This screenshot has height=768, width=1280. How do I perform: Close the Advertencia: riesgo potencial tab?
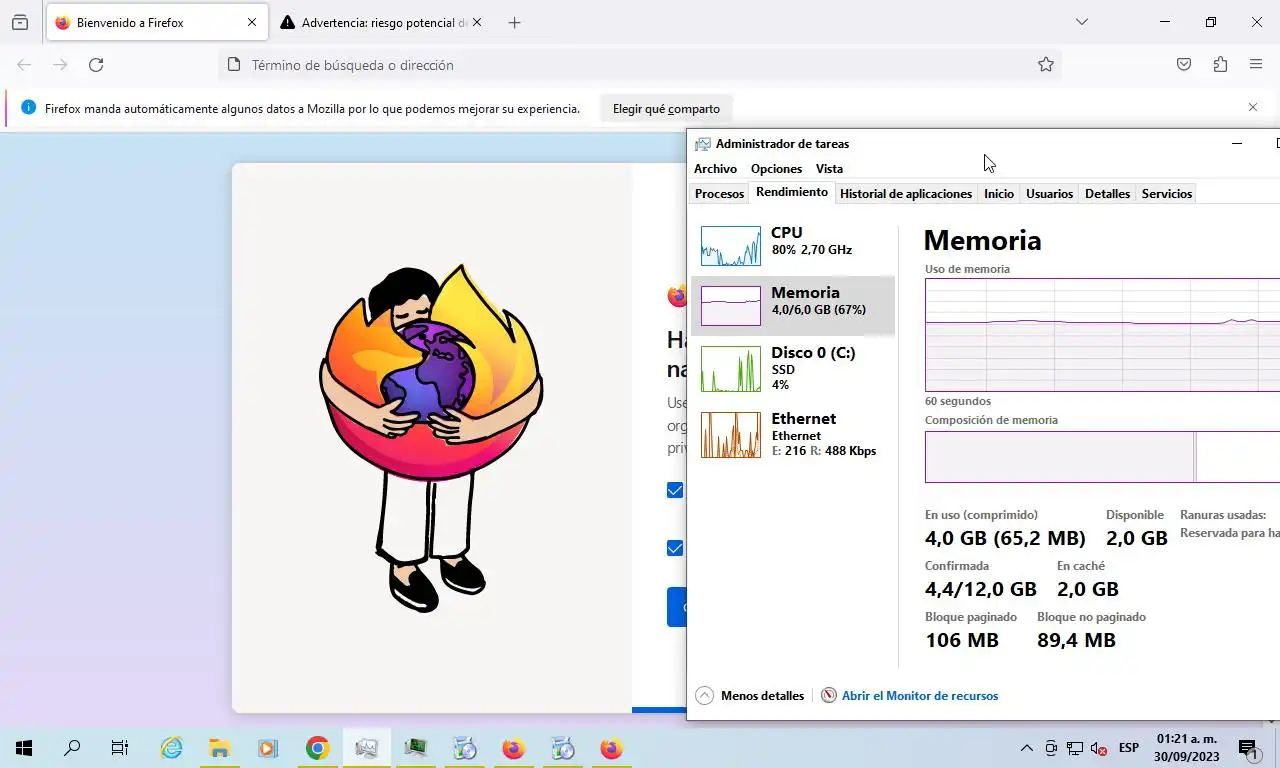[476, 22]
